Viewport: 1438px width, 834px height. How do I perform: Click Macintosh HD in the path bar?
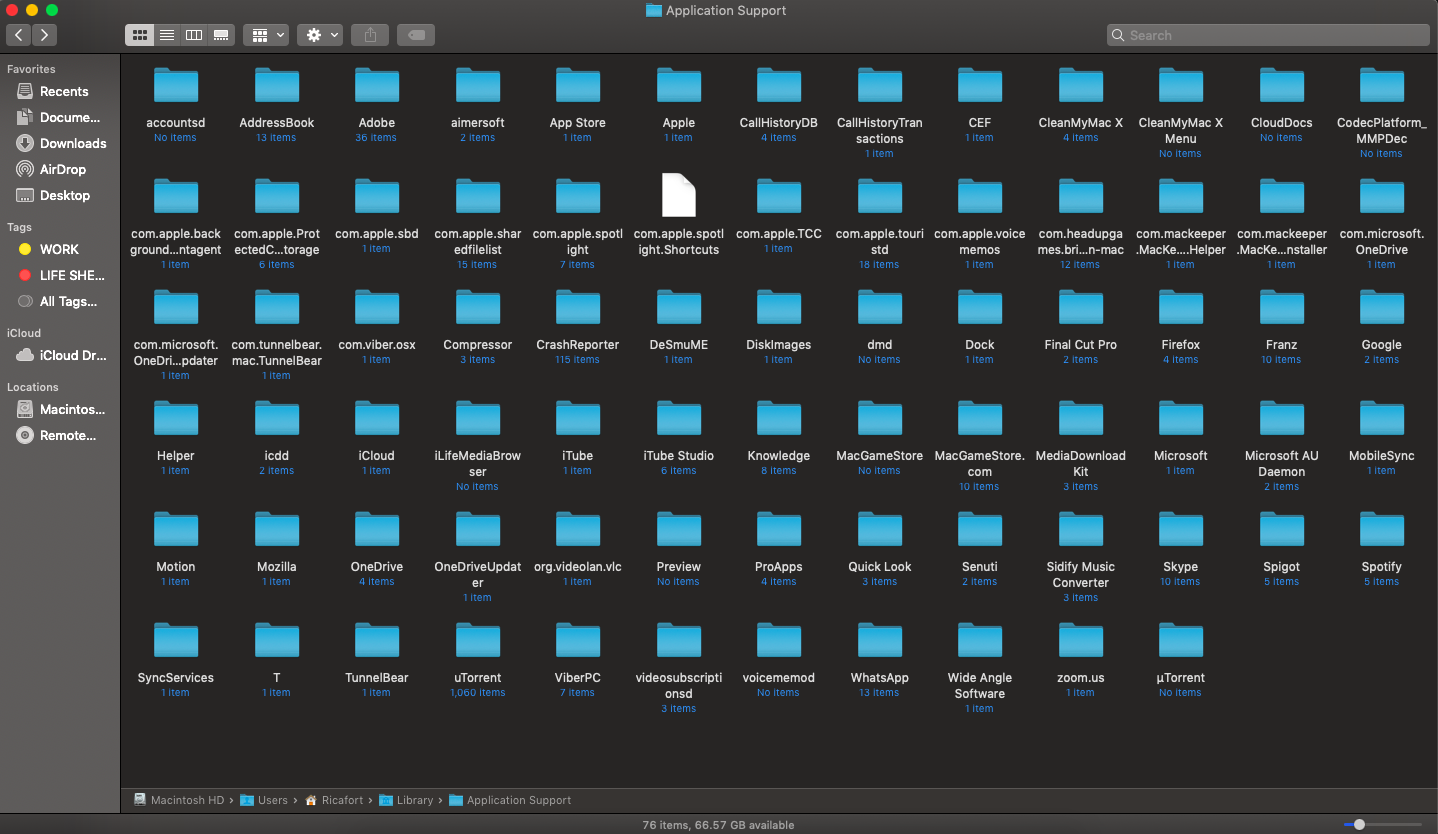coord(179,800)
